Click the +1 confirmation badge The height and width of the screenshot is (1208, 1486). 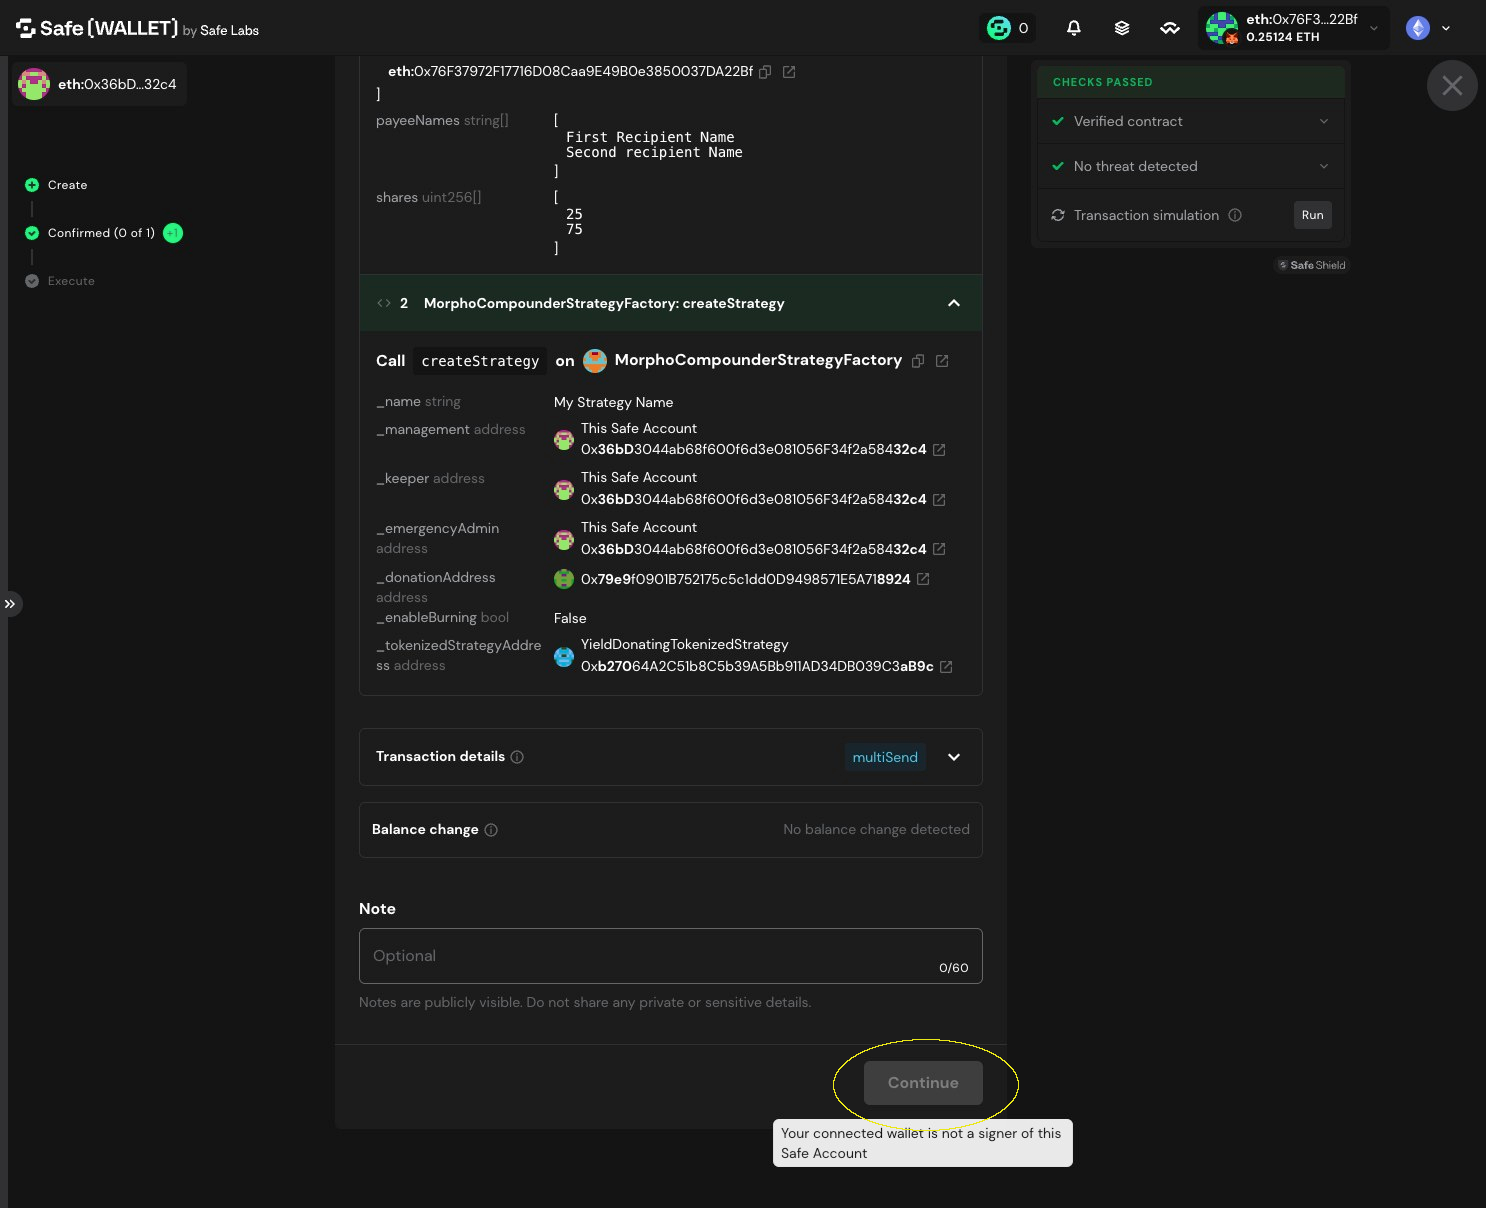(x=173, y=233)
